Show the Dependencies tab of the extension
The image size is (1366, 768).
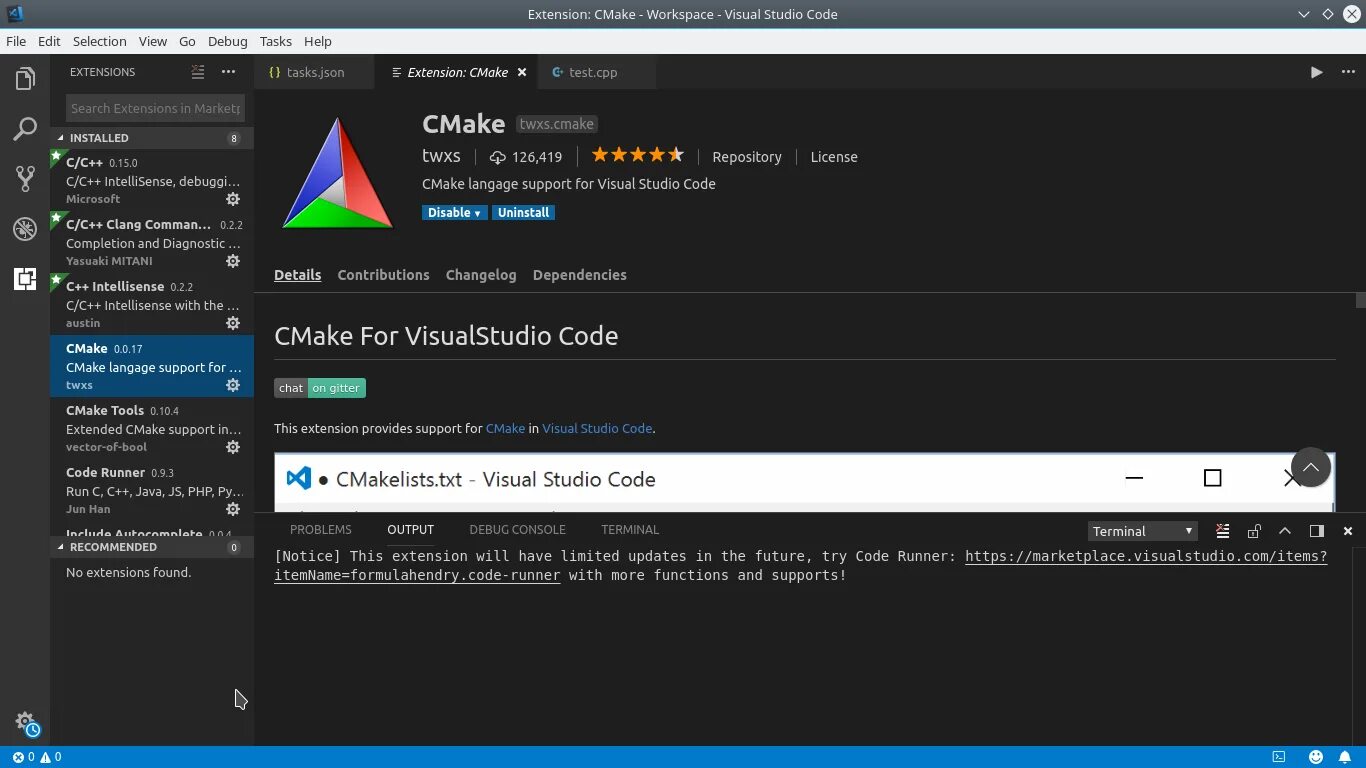579,275
